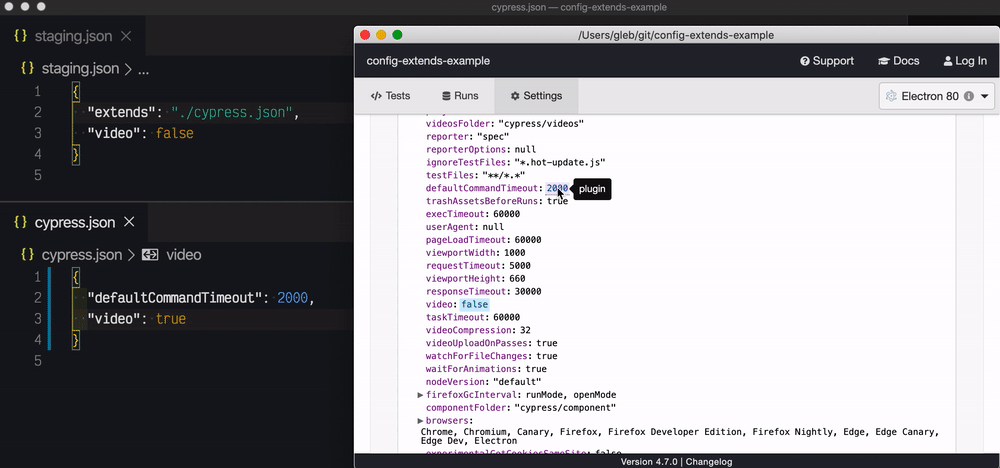Open the Electron 80 browser dropdown
Viewport: 1000px width, 468px height.
(937, 96)
